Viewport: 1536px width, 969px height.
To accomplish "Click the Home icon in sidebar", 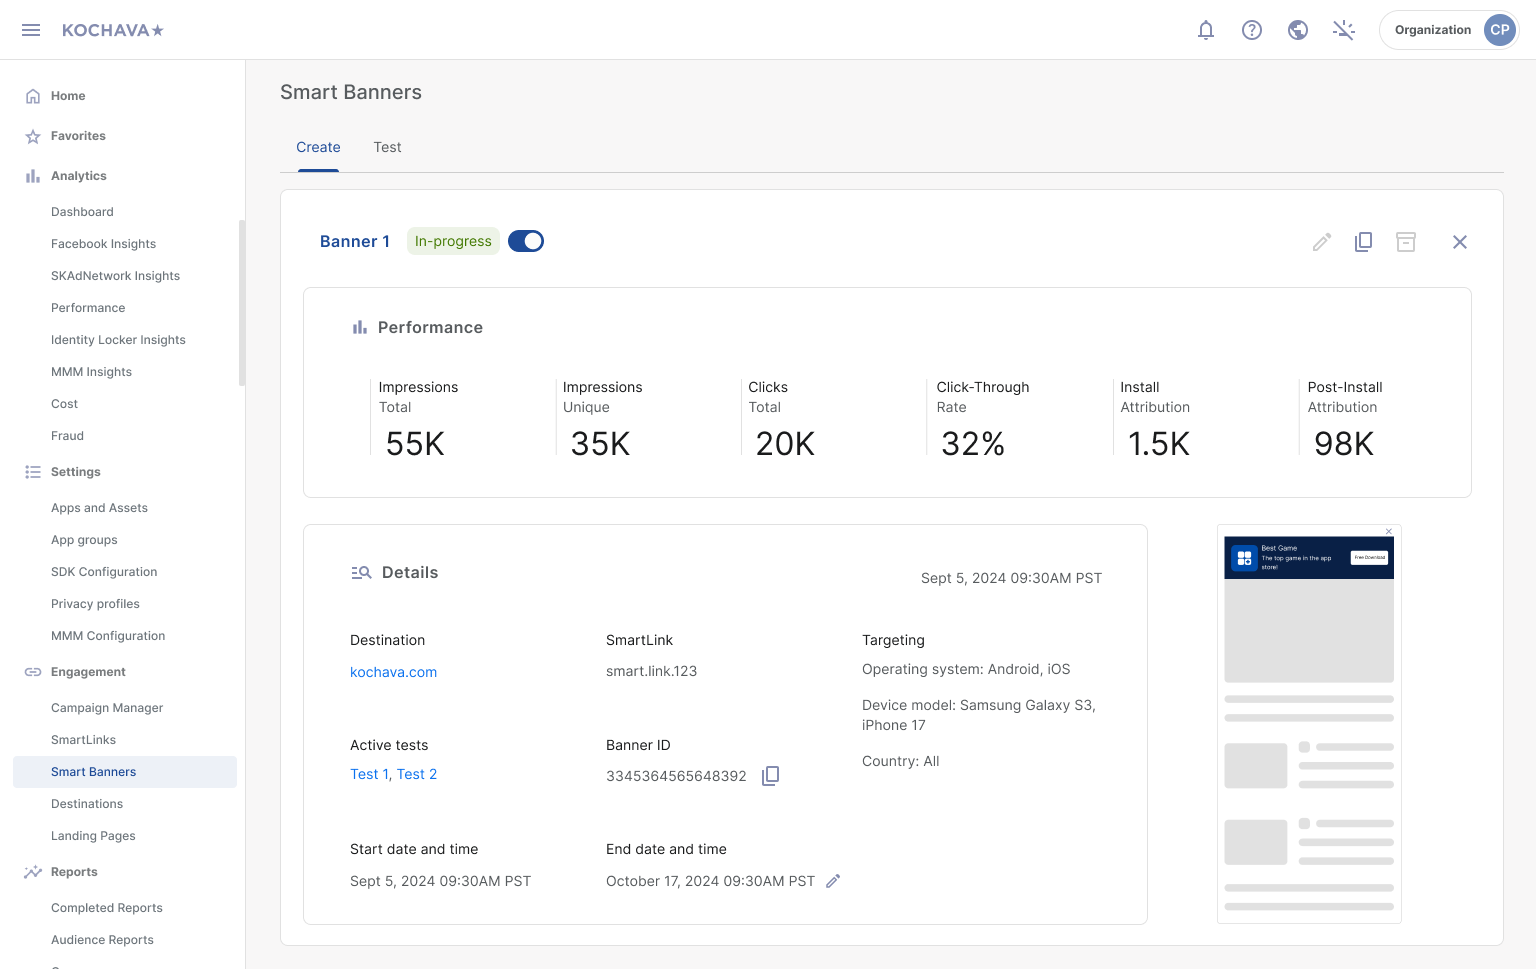I will coord(33,96).
